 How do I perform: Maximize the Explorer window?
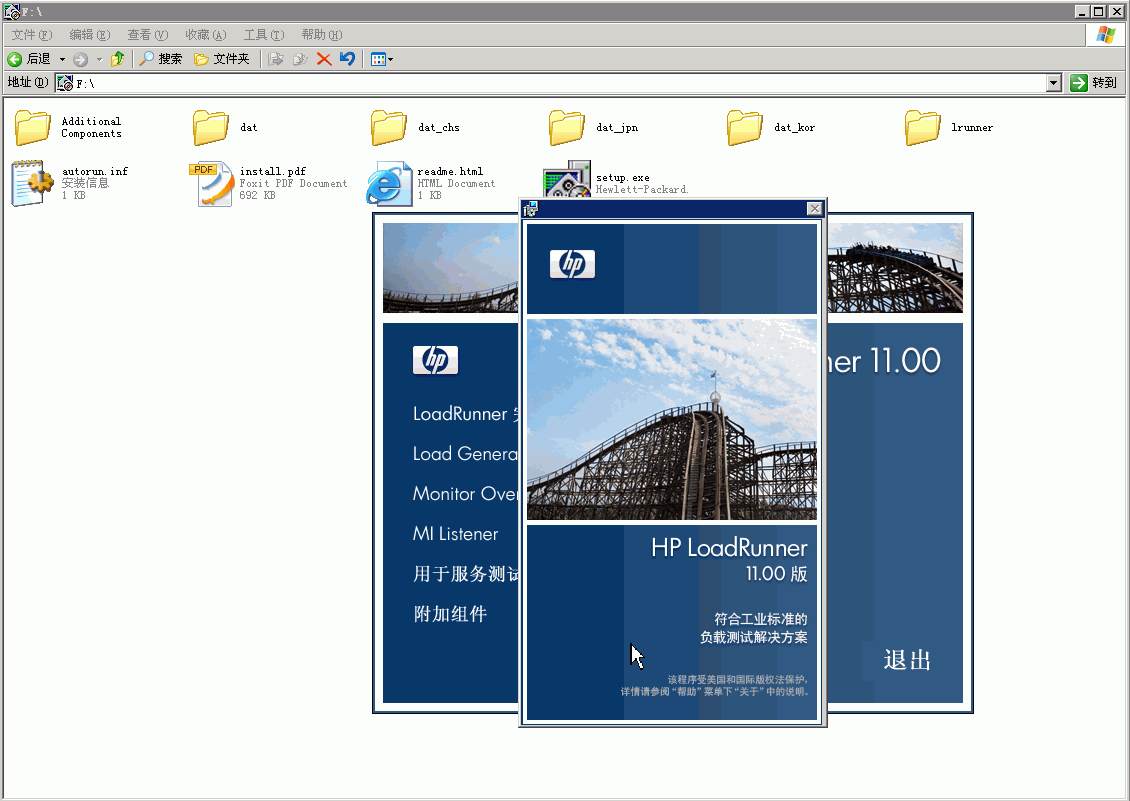click(1098, 12)
